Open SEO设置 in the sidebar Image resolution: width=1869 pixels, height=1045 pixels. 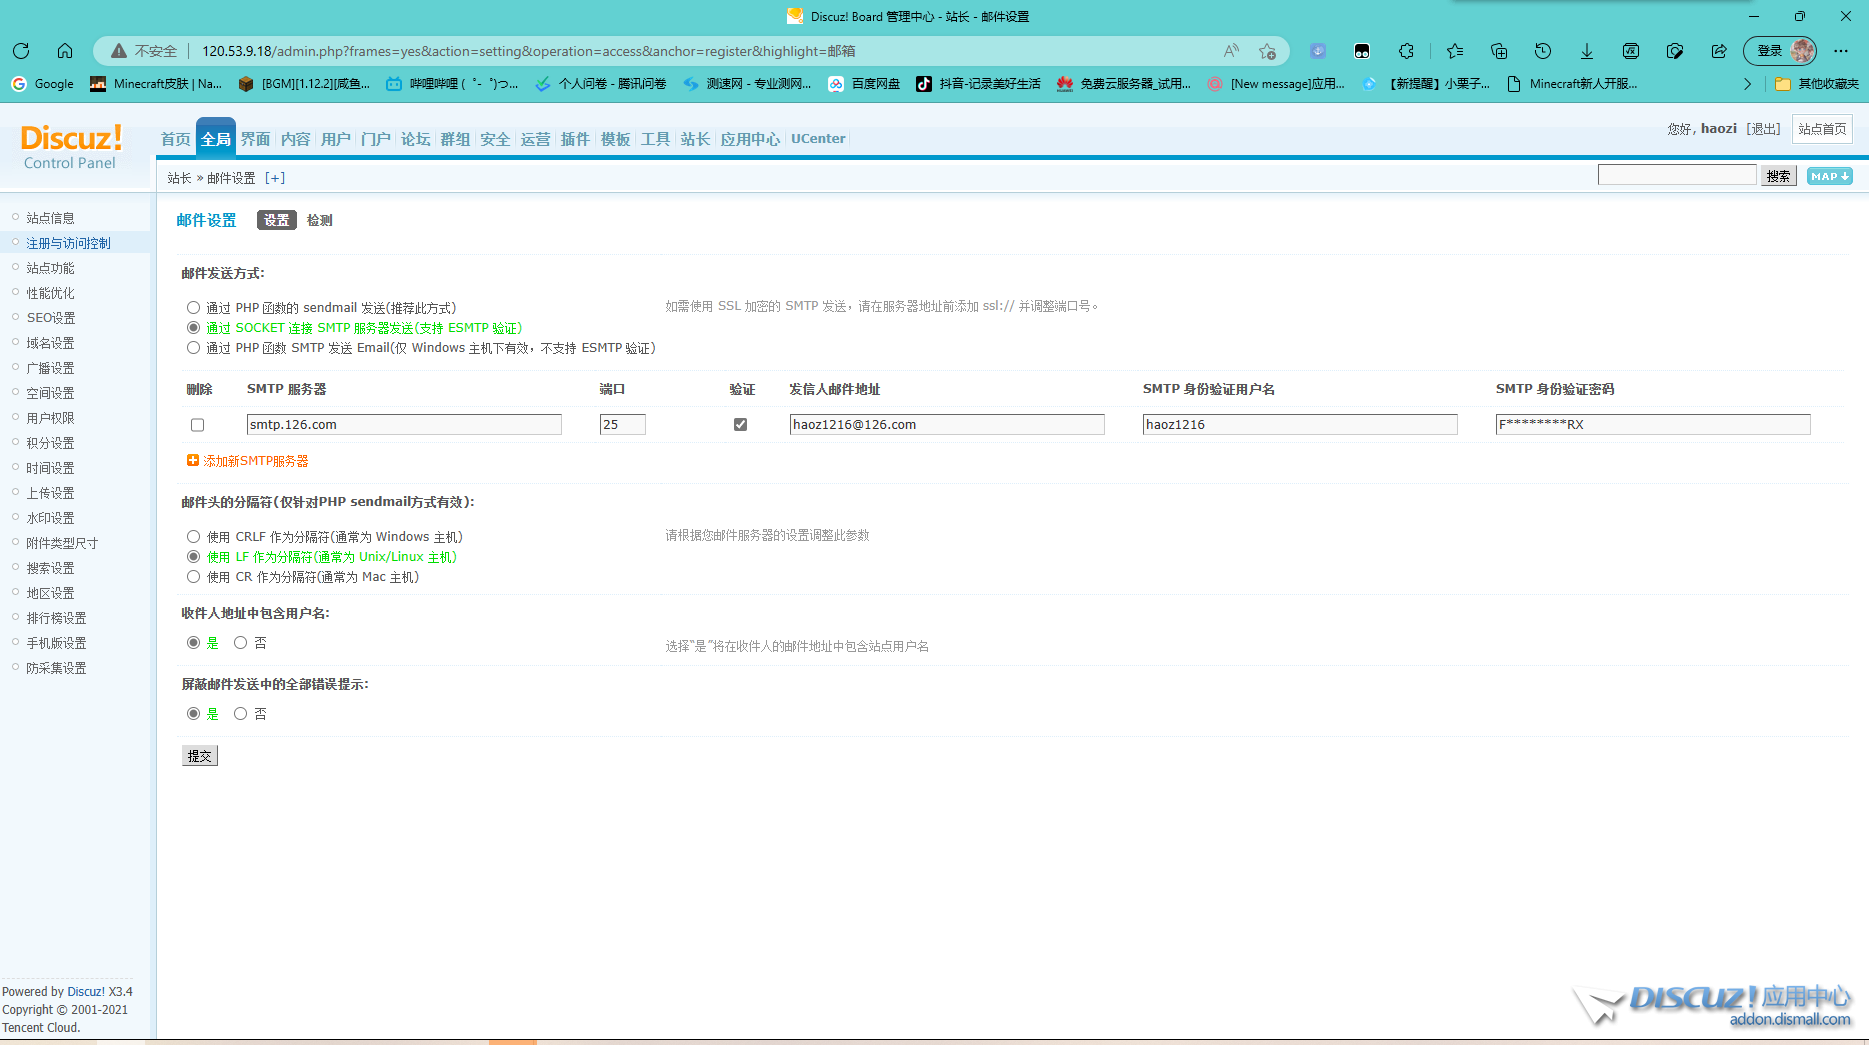click(x=51, y=318)
